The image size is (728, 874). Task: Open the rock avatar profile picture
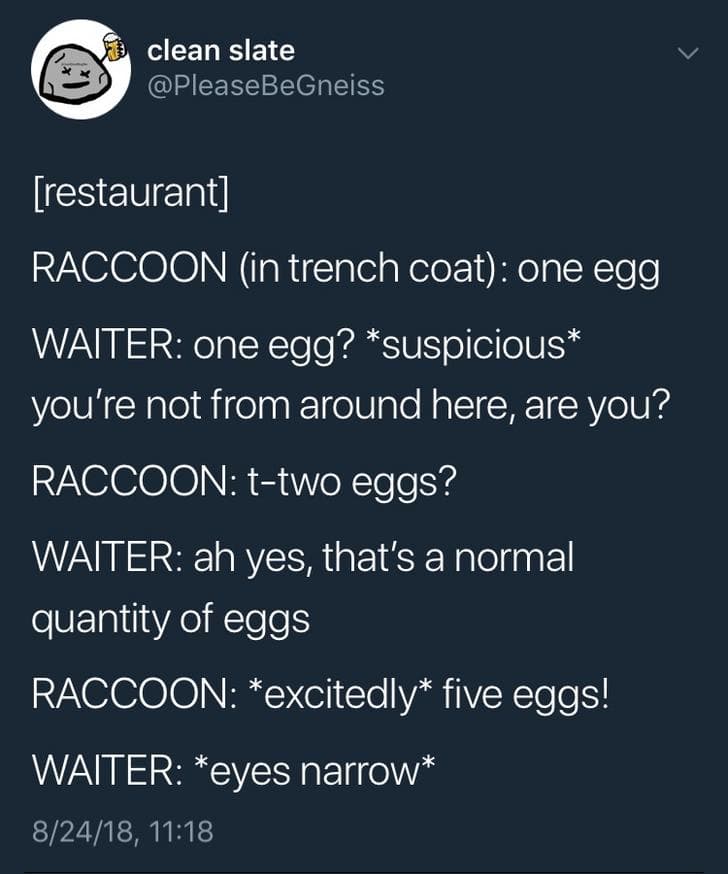(81, 69)
